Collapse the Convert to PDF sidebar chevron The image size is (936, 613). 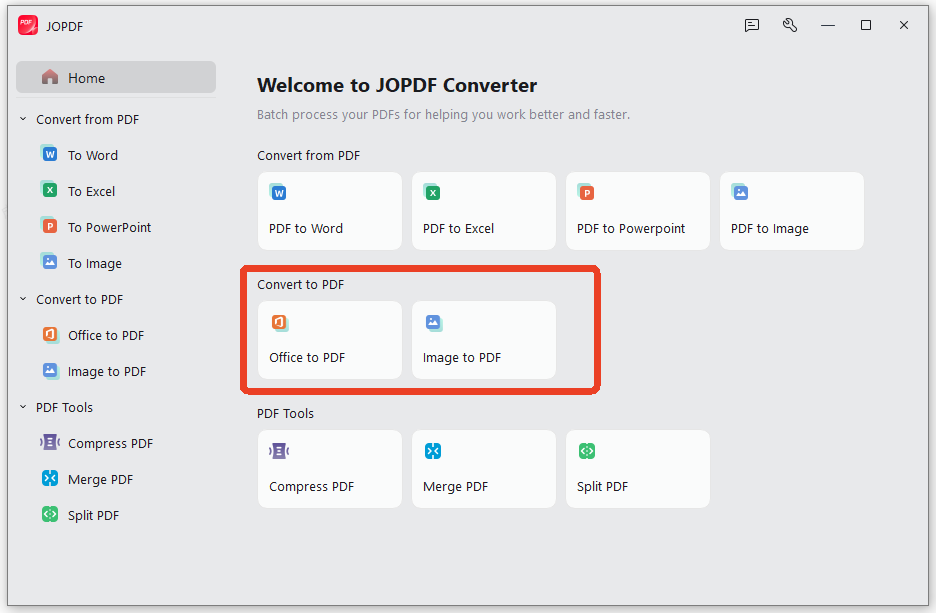click(23, 299)
